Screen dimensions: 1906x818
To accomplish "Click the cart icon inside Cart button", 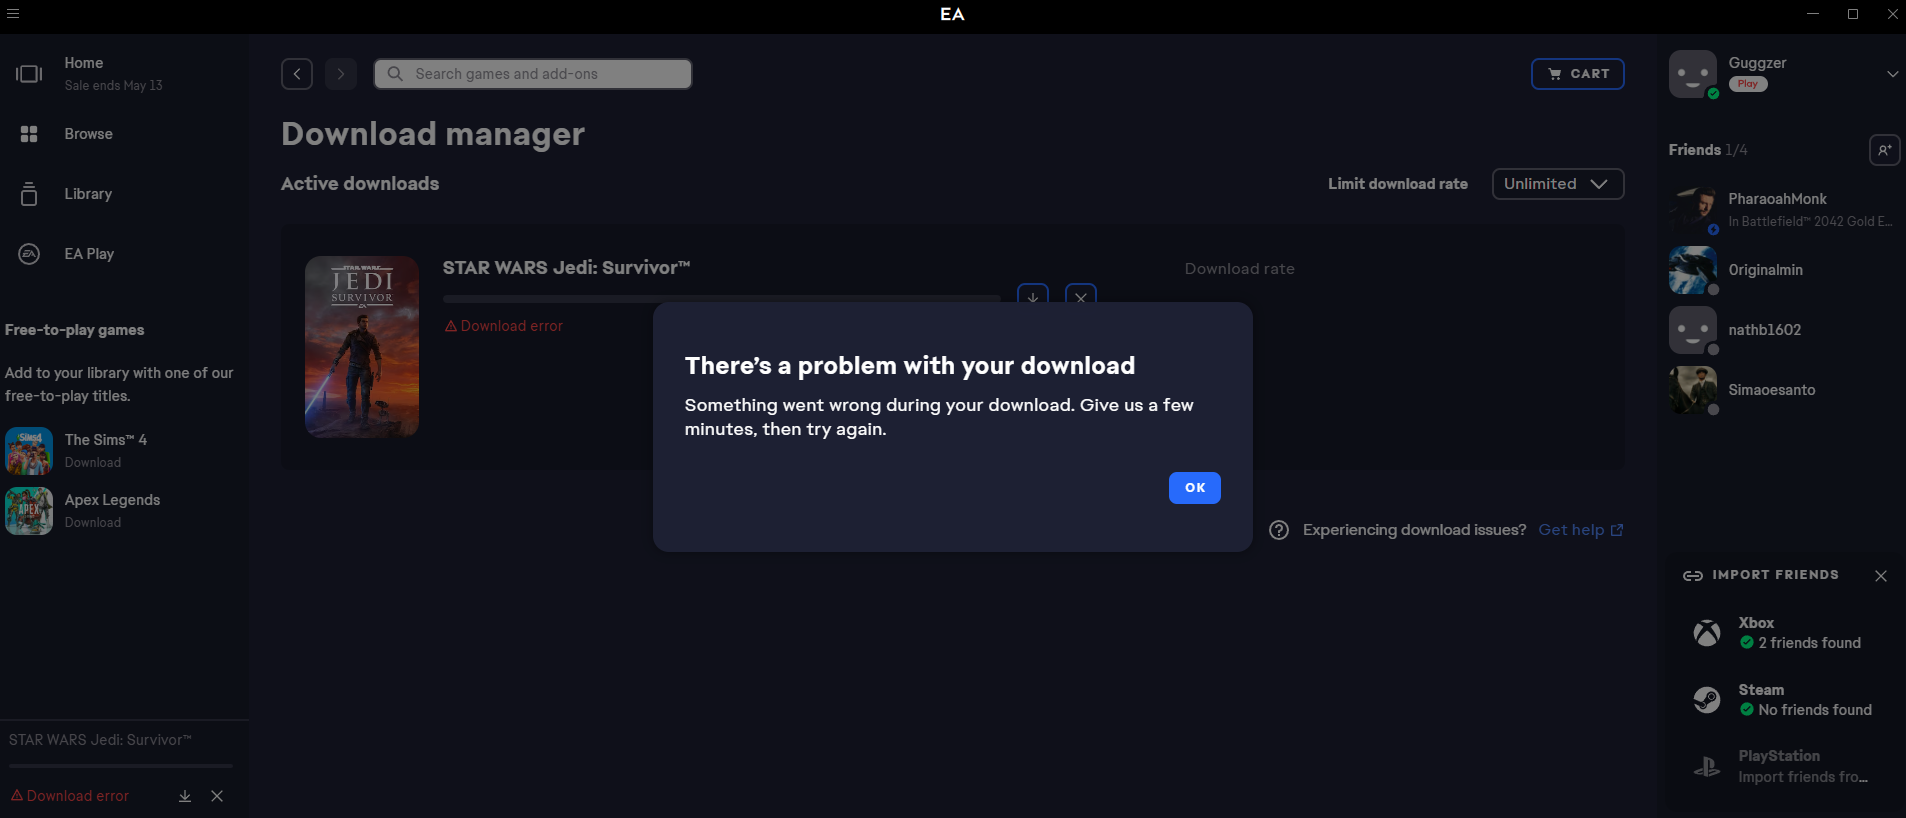I will (x=1555, y=74).
